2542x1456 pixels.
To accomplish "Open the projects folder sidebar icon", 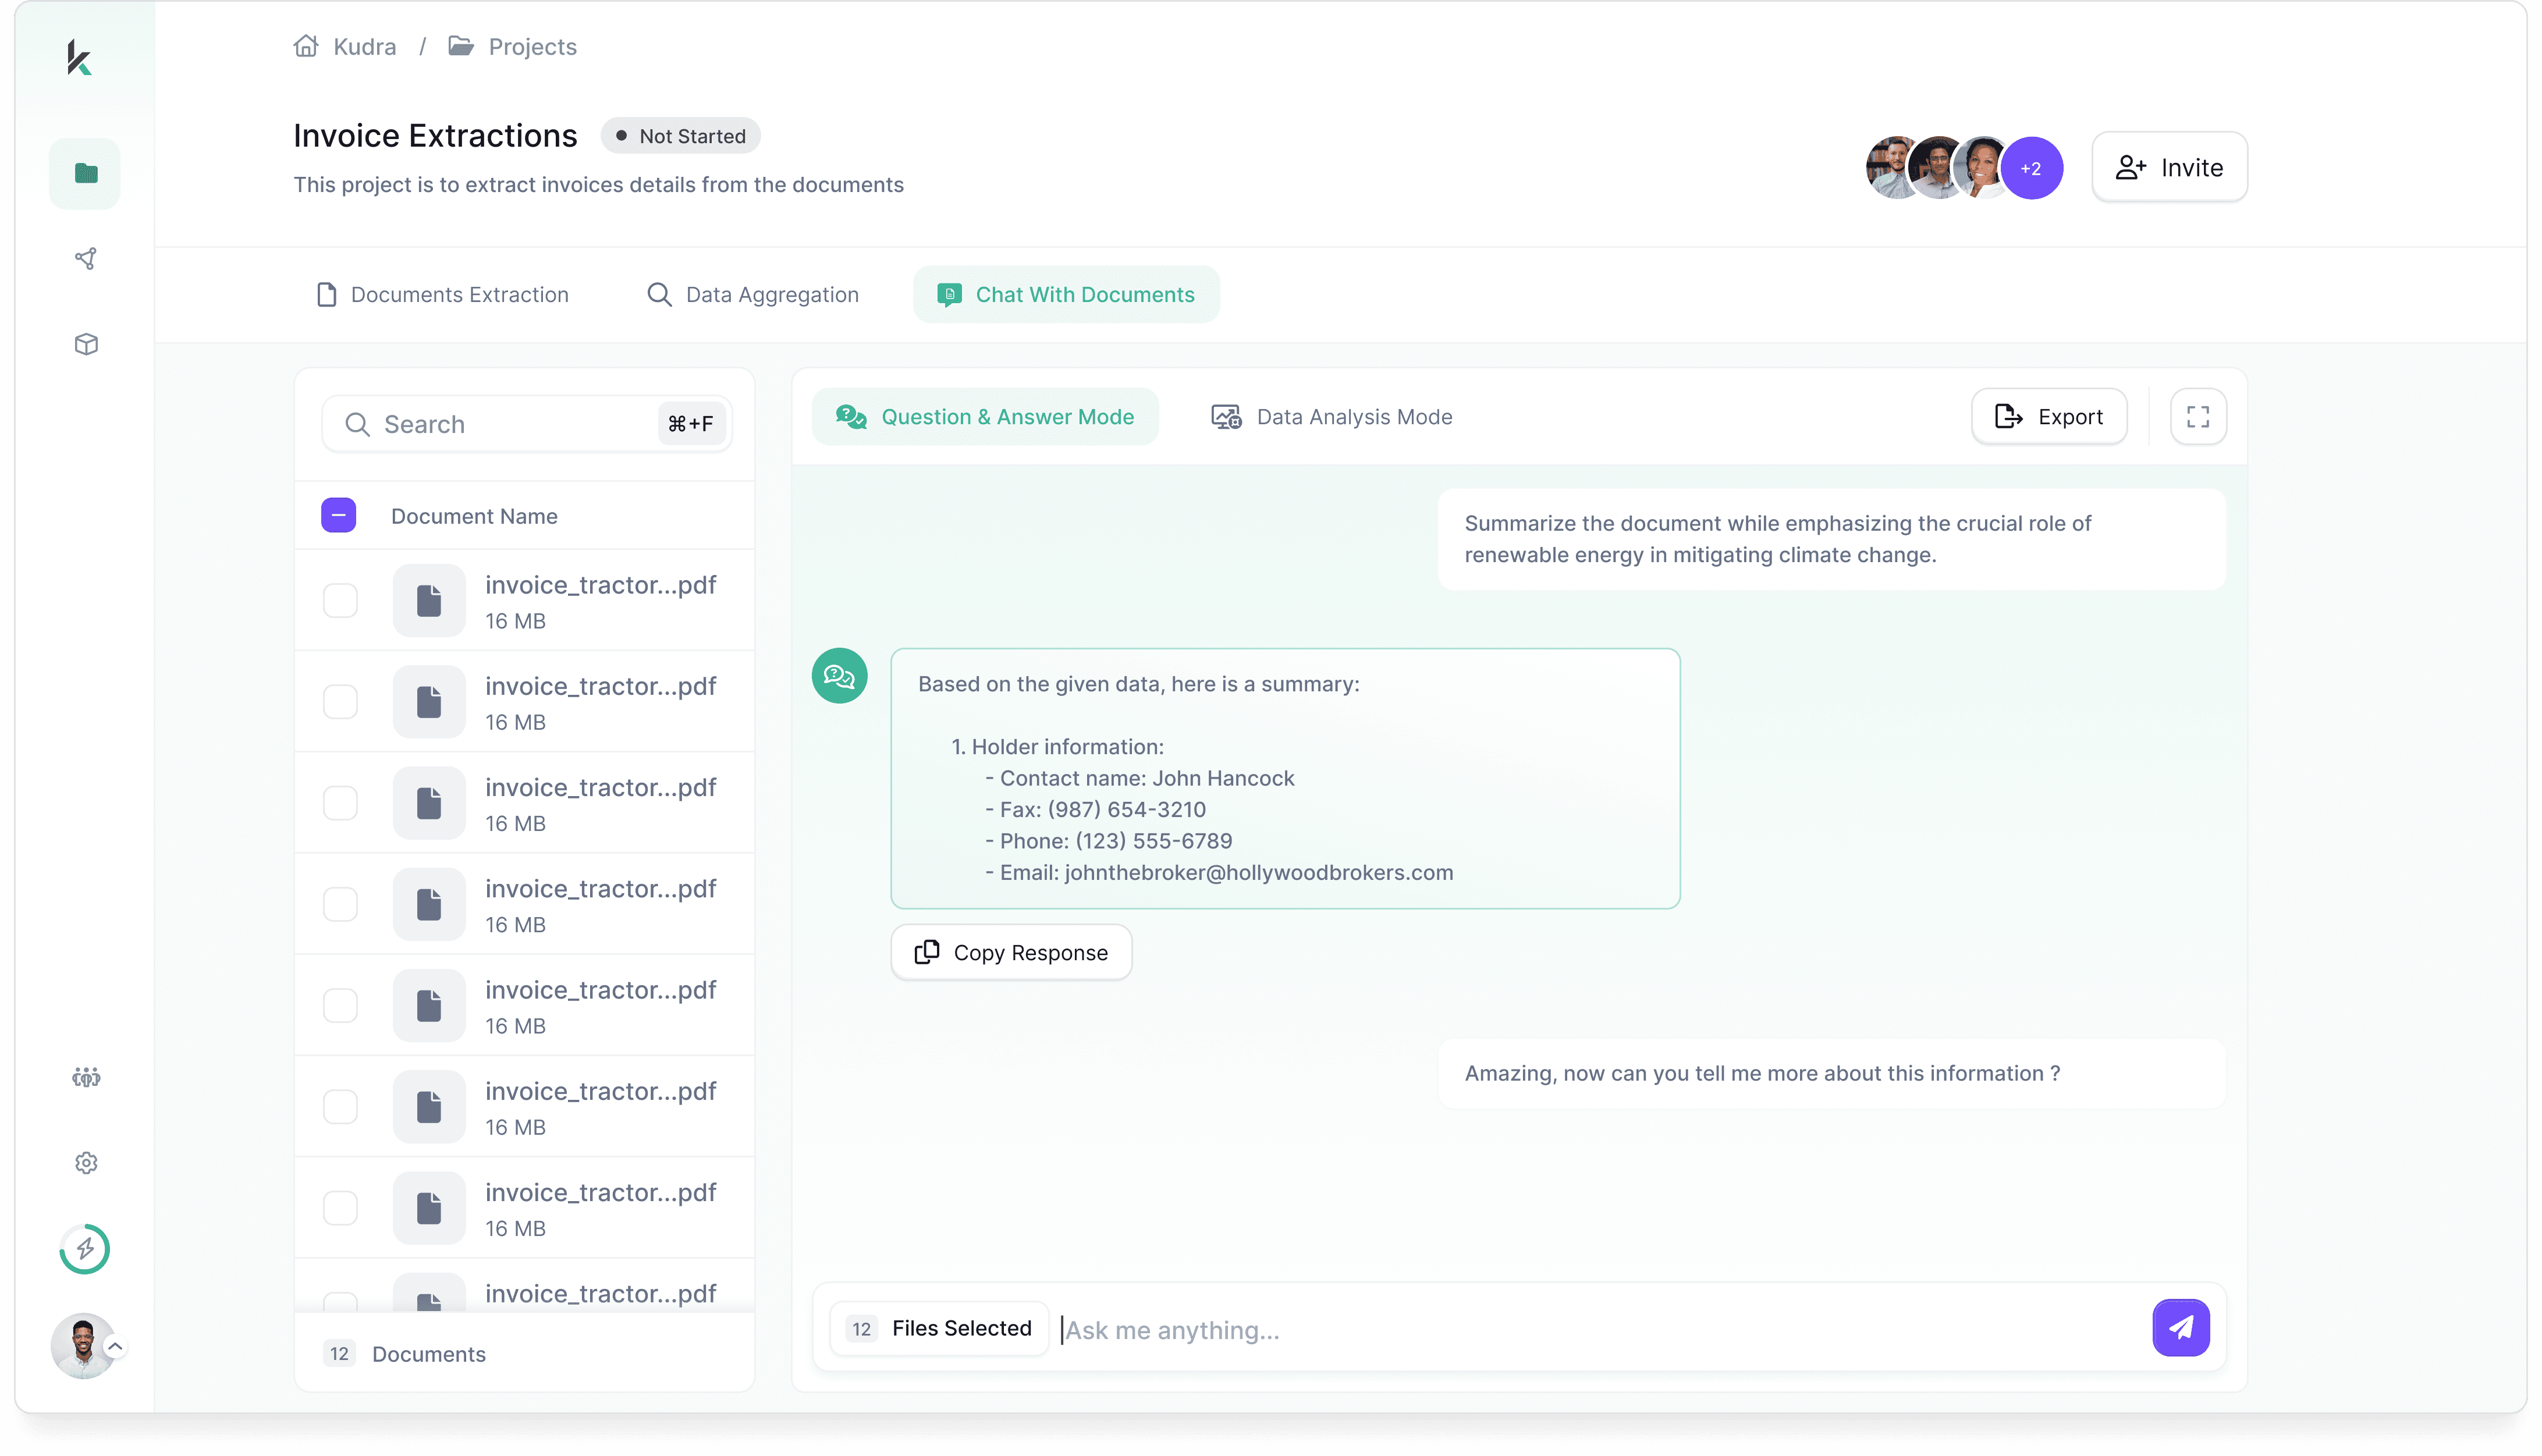I will pyautogui.click(x=85, y=173).
